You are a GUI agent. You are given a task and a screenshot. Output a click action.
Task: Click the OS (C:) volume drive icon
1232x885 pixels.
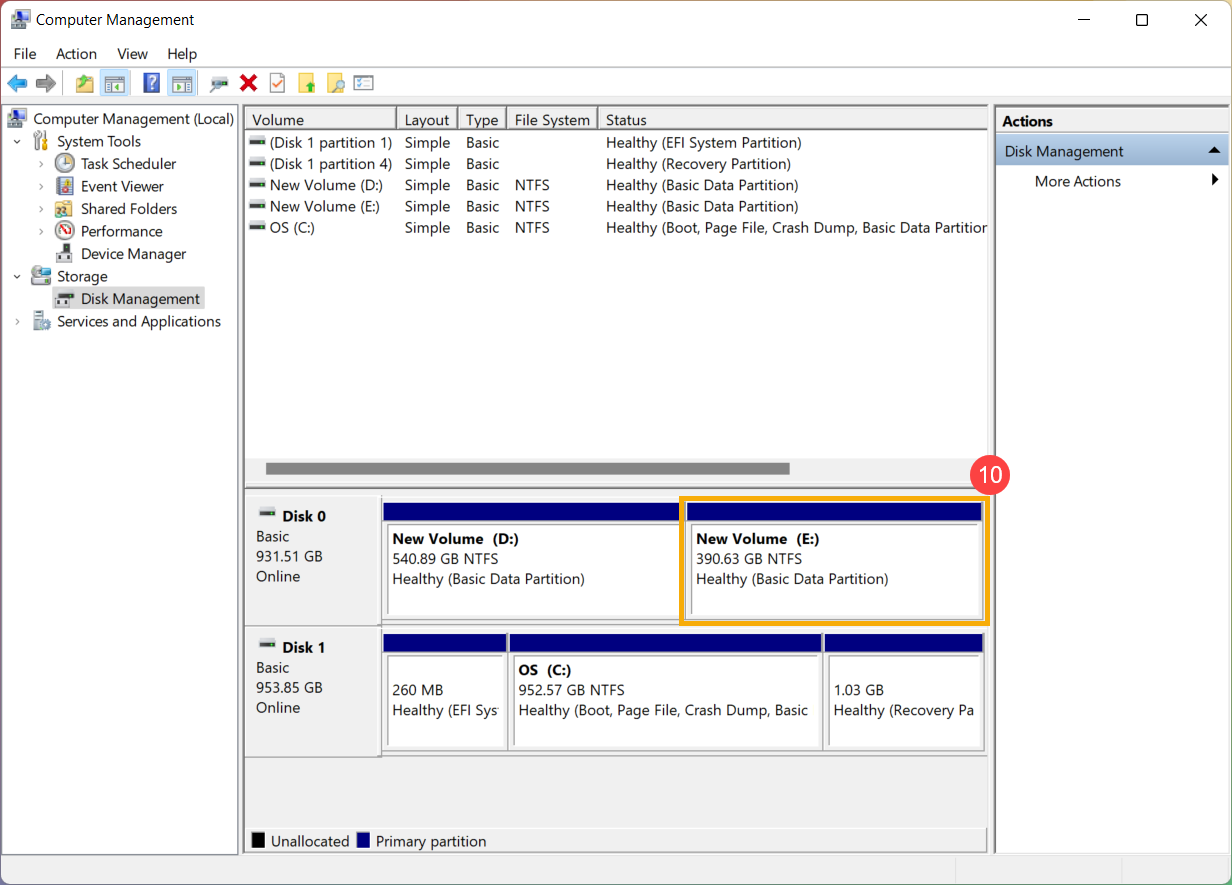pos(258,227)
